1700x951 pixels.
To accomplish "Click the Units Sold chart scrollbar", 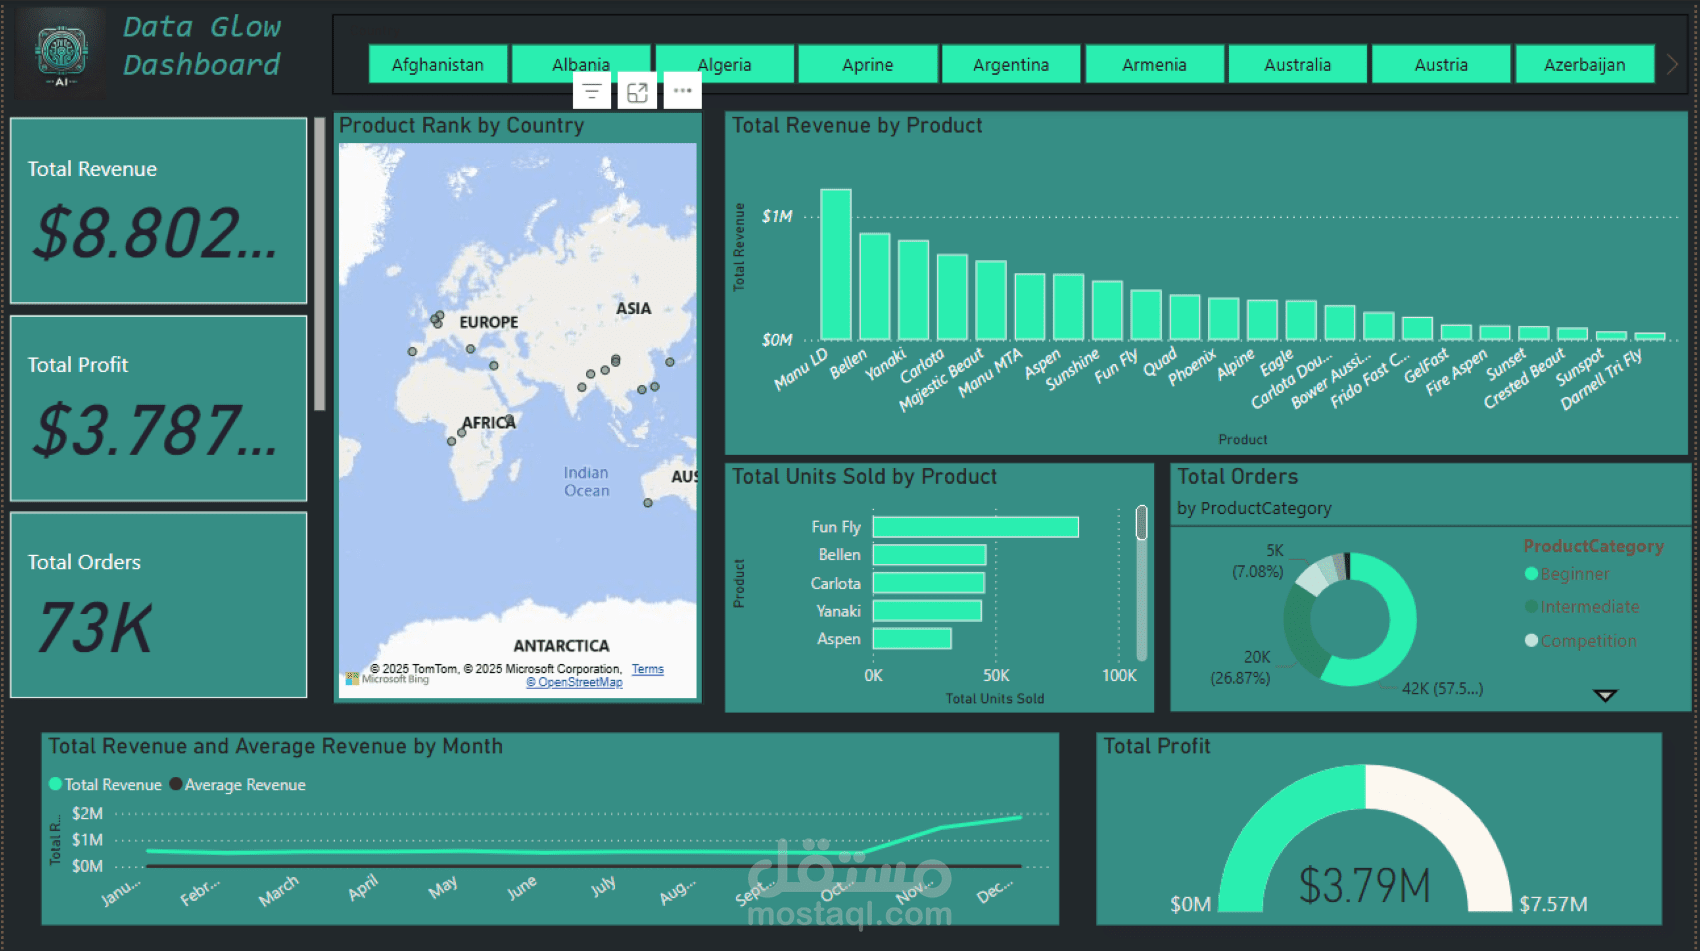I will 1141,523.
